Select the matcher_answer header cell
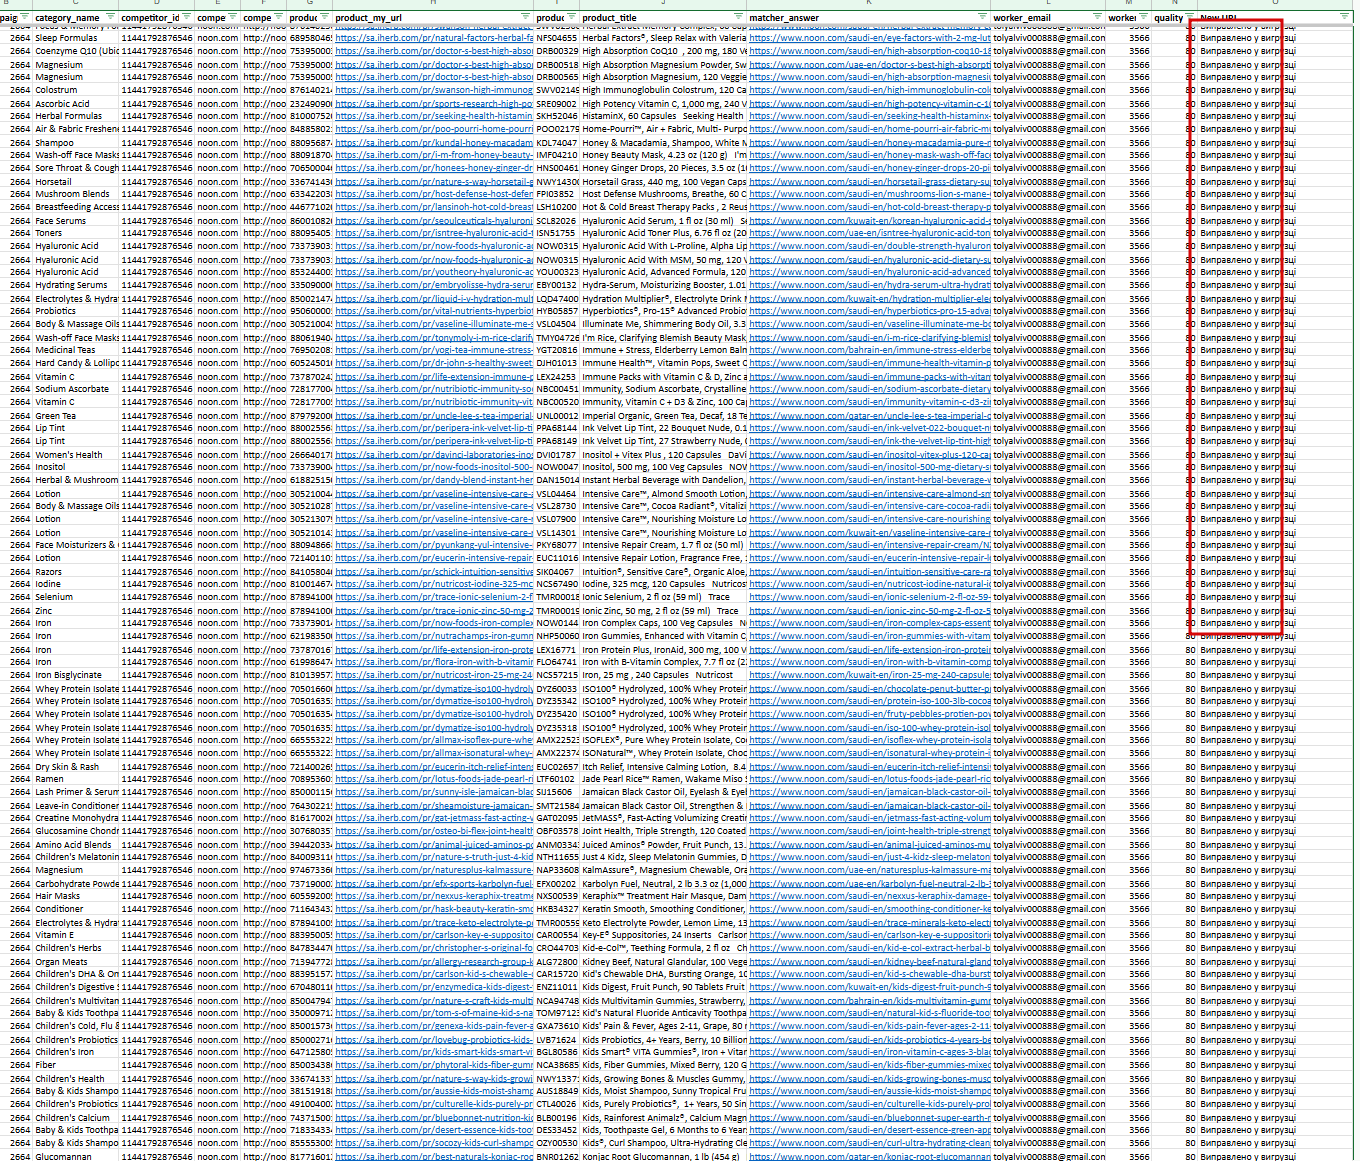Screen dimensions: 1360x1165 [x=869, y=18]
